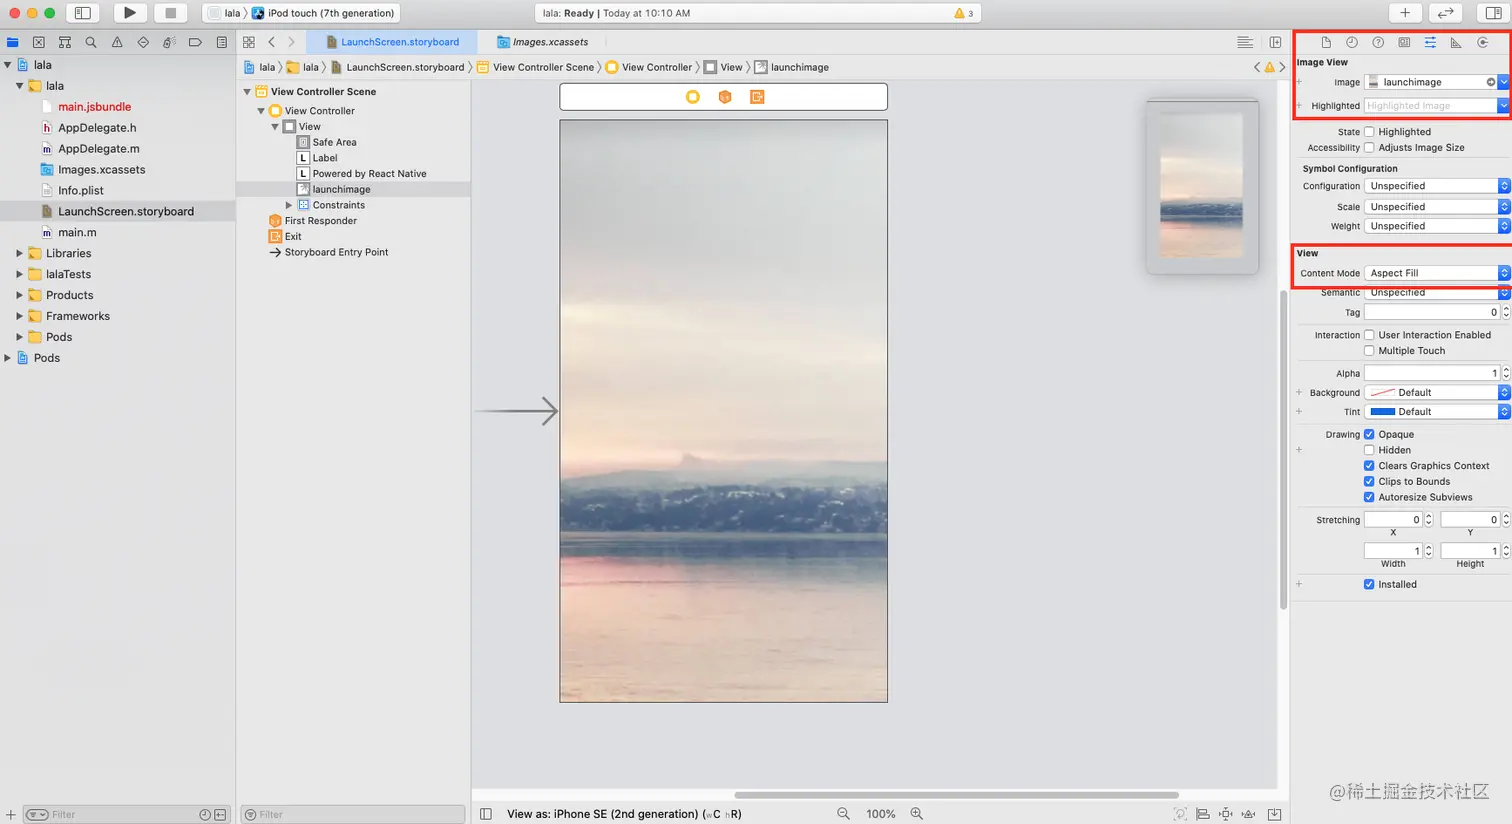Click the minimap thumbnail of the scene
This screenshot has height=824, width=1512.
tap(1202, 186)
